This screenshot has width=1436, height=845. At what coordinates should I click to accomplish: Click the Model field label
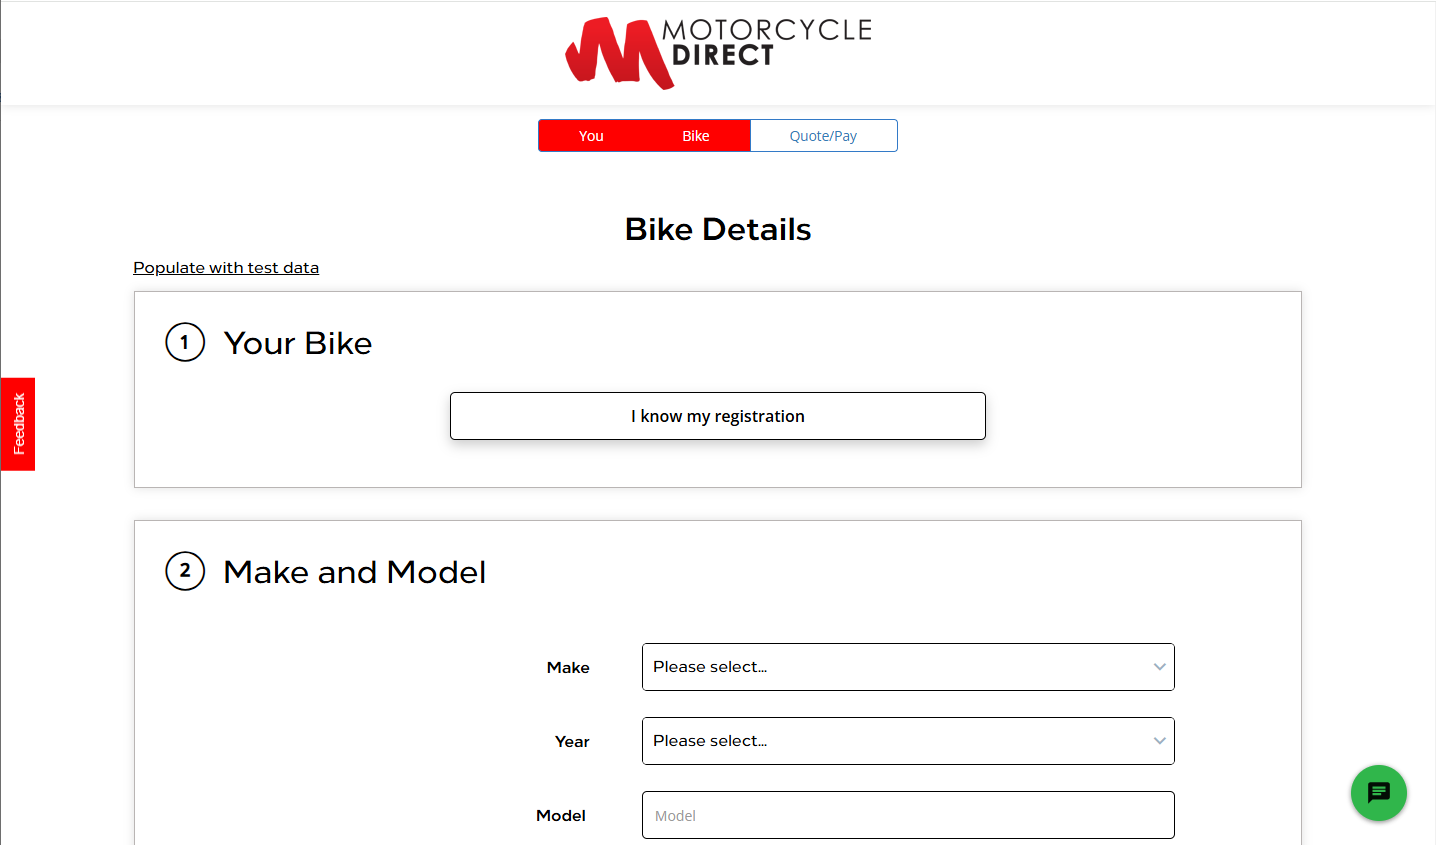[561, 815]
